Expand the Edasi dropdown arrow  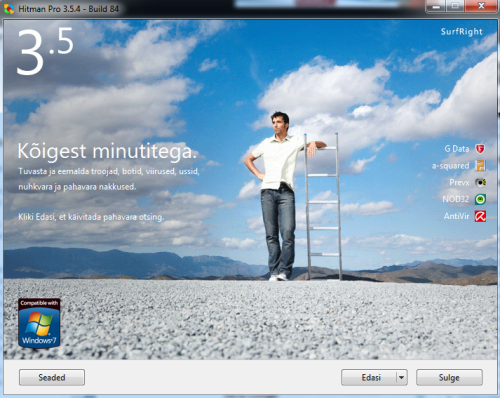pos(402,377)
